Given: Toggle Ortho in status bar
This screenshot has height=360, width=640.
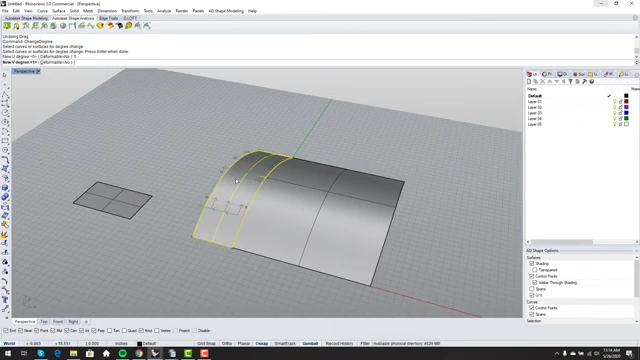Looking at the screenshot, I should 227,344.
